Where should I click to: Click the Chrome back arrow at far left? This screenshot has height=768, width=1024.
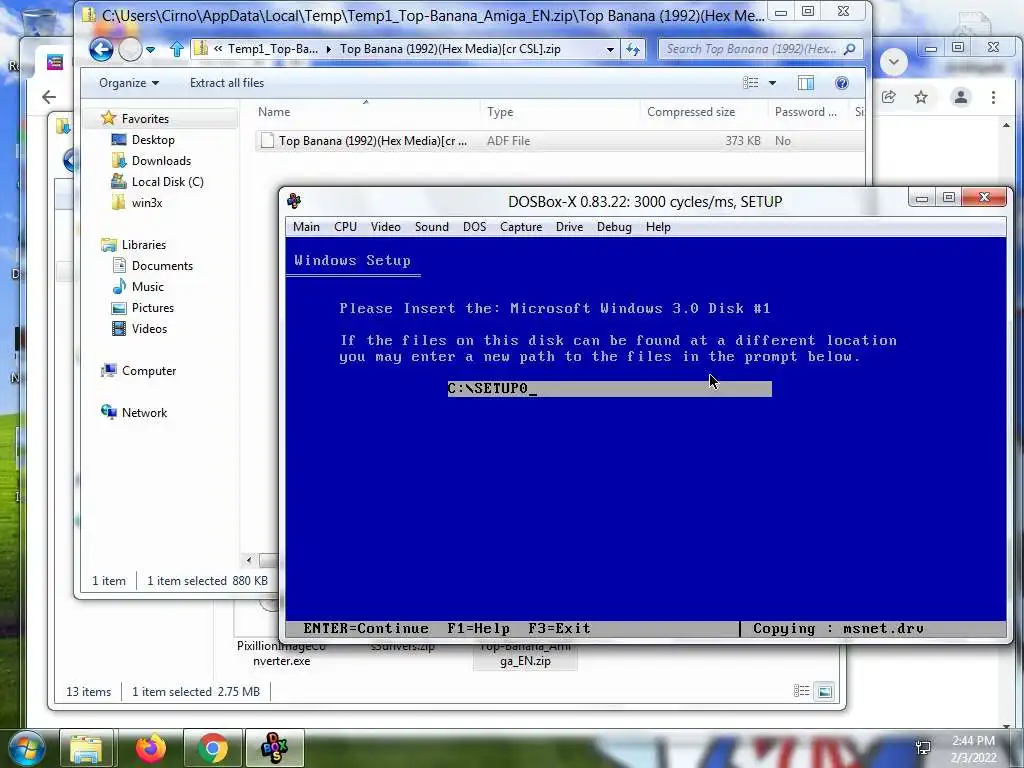click(x=49, y=97)
